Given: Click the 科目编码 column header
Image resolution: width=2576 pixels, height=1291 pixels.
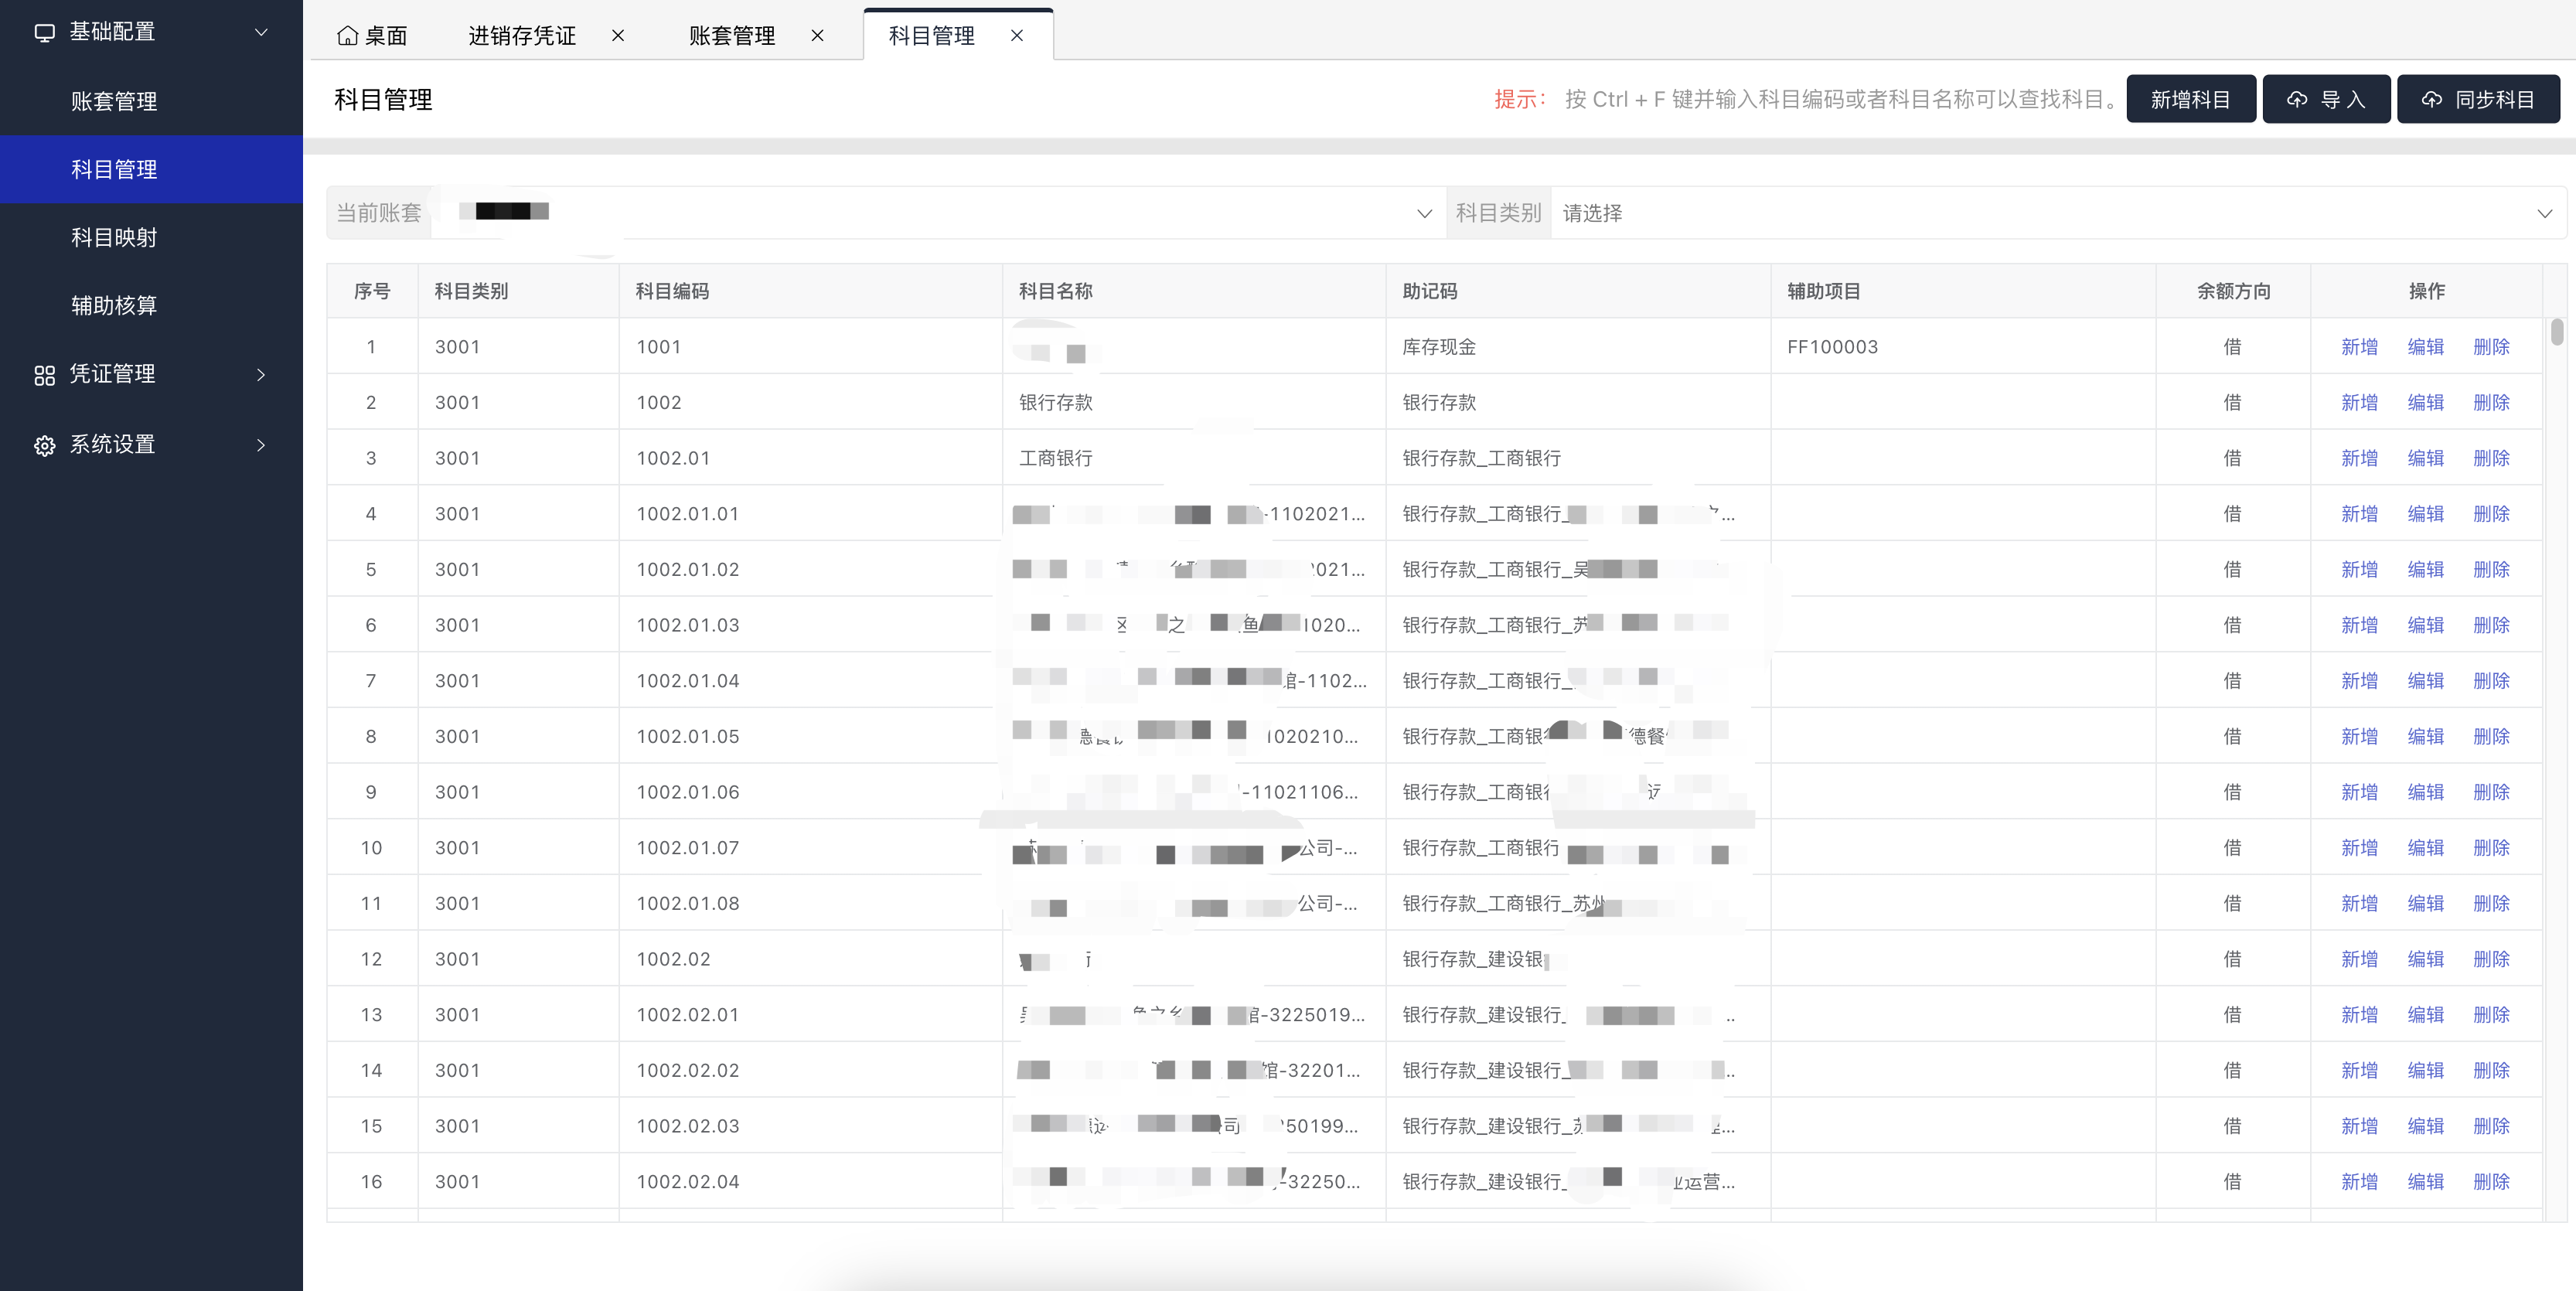Looking at the screenshot, I should tap(811, 291).
